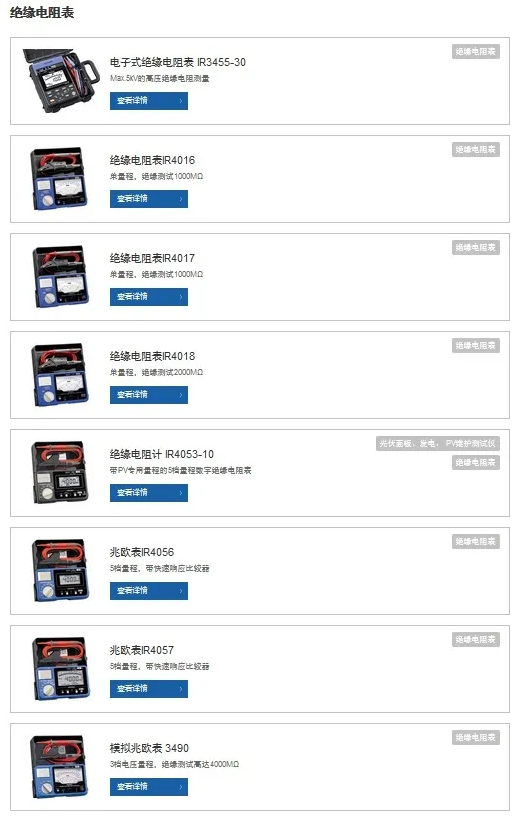Click the 电子式绝缘电阻表 IR3455-30 title link
This screenshot has width=515, height=824.
tap(178, 63)
